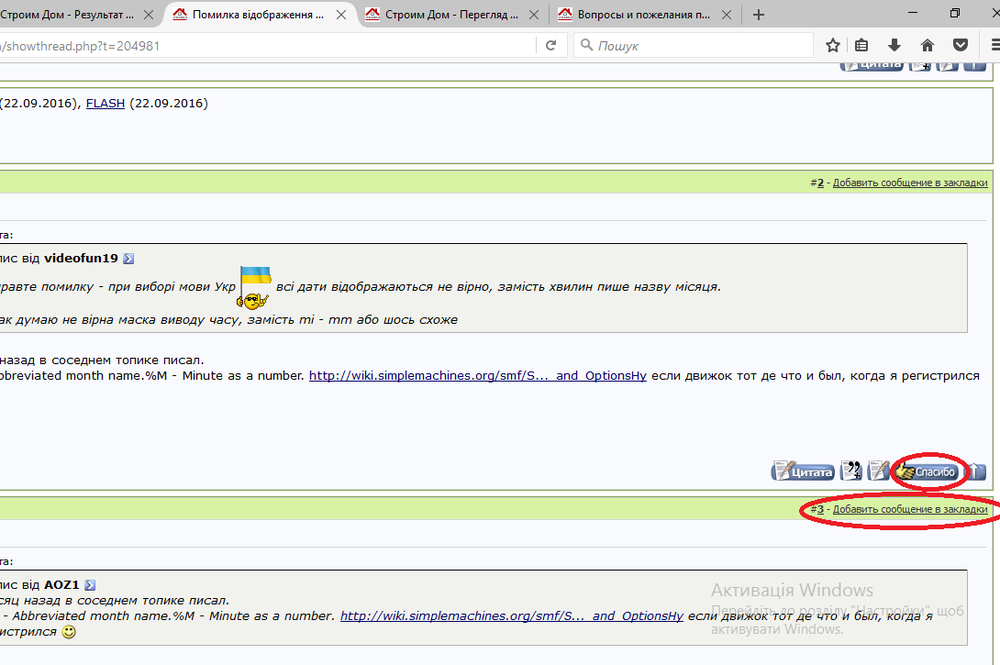
Task: Select the 'Помилка відображення' tab
Action: (258, 15)
